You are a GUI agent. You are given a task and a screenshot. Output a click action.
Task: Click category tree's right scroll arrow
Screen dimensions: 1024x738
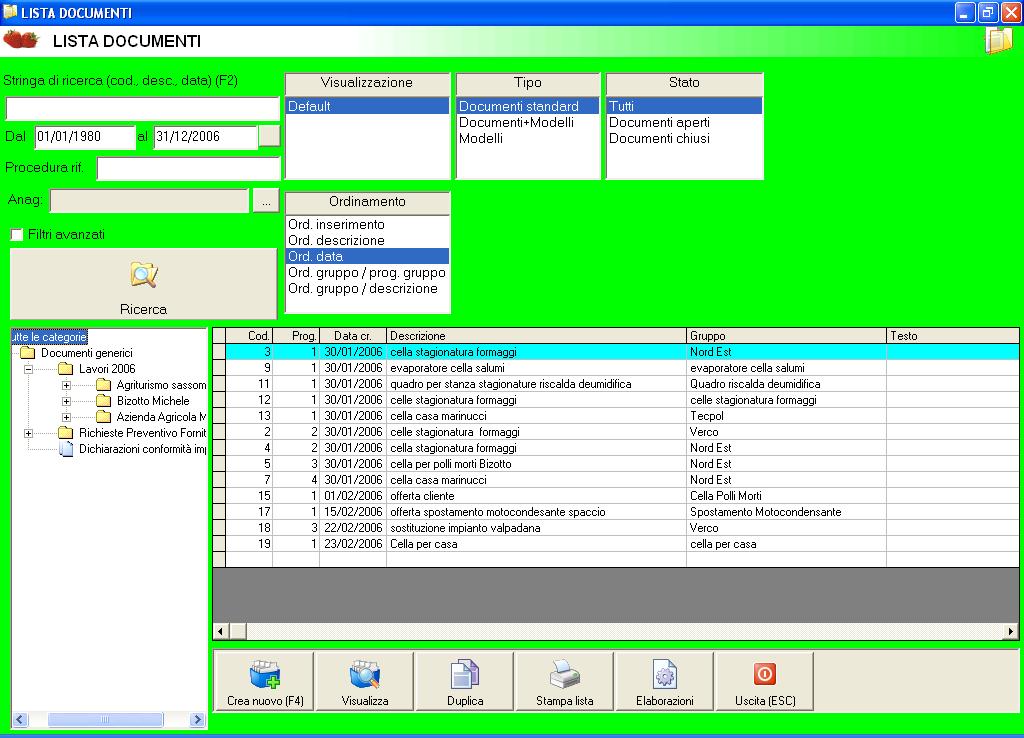pos(197,720)
